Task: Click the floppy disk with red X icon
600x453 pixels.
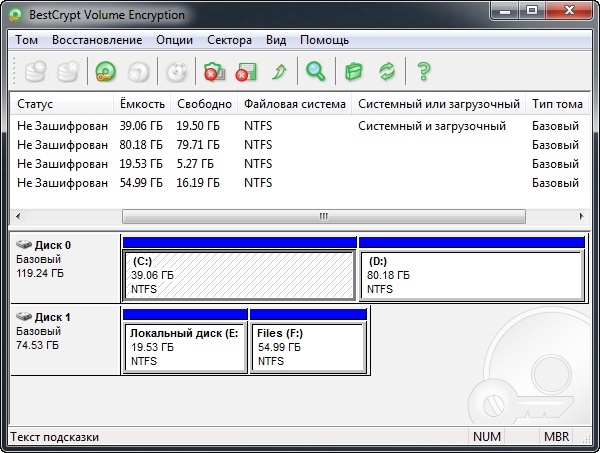Action: coord(246,71)
